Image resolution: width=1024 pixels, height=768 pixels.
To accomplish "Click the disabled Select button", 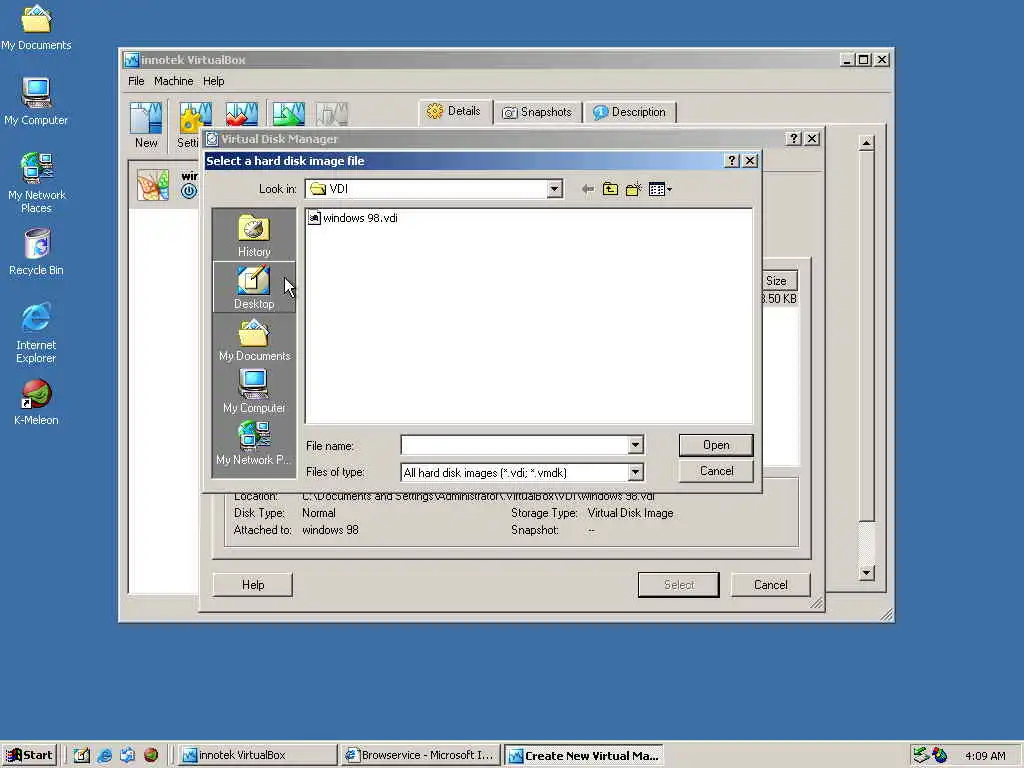I will (679, 585).
